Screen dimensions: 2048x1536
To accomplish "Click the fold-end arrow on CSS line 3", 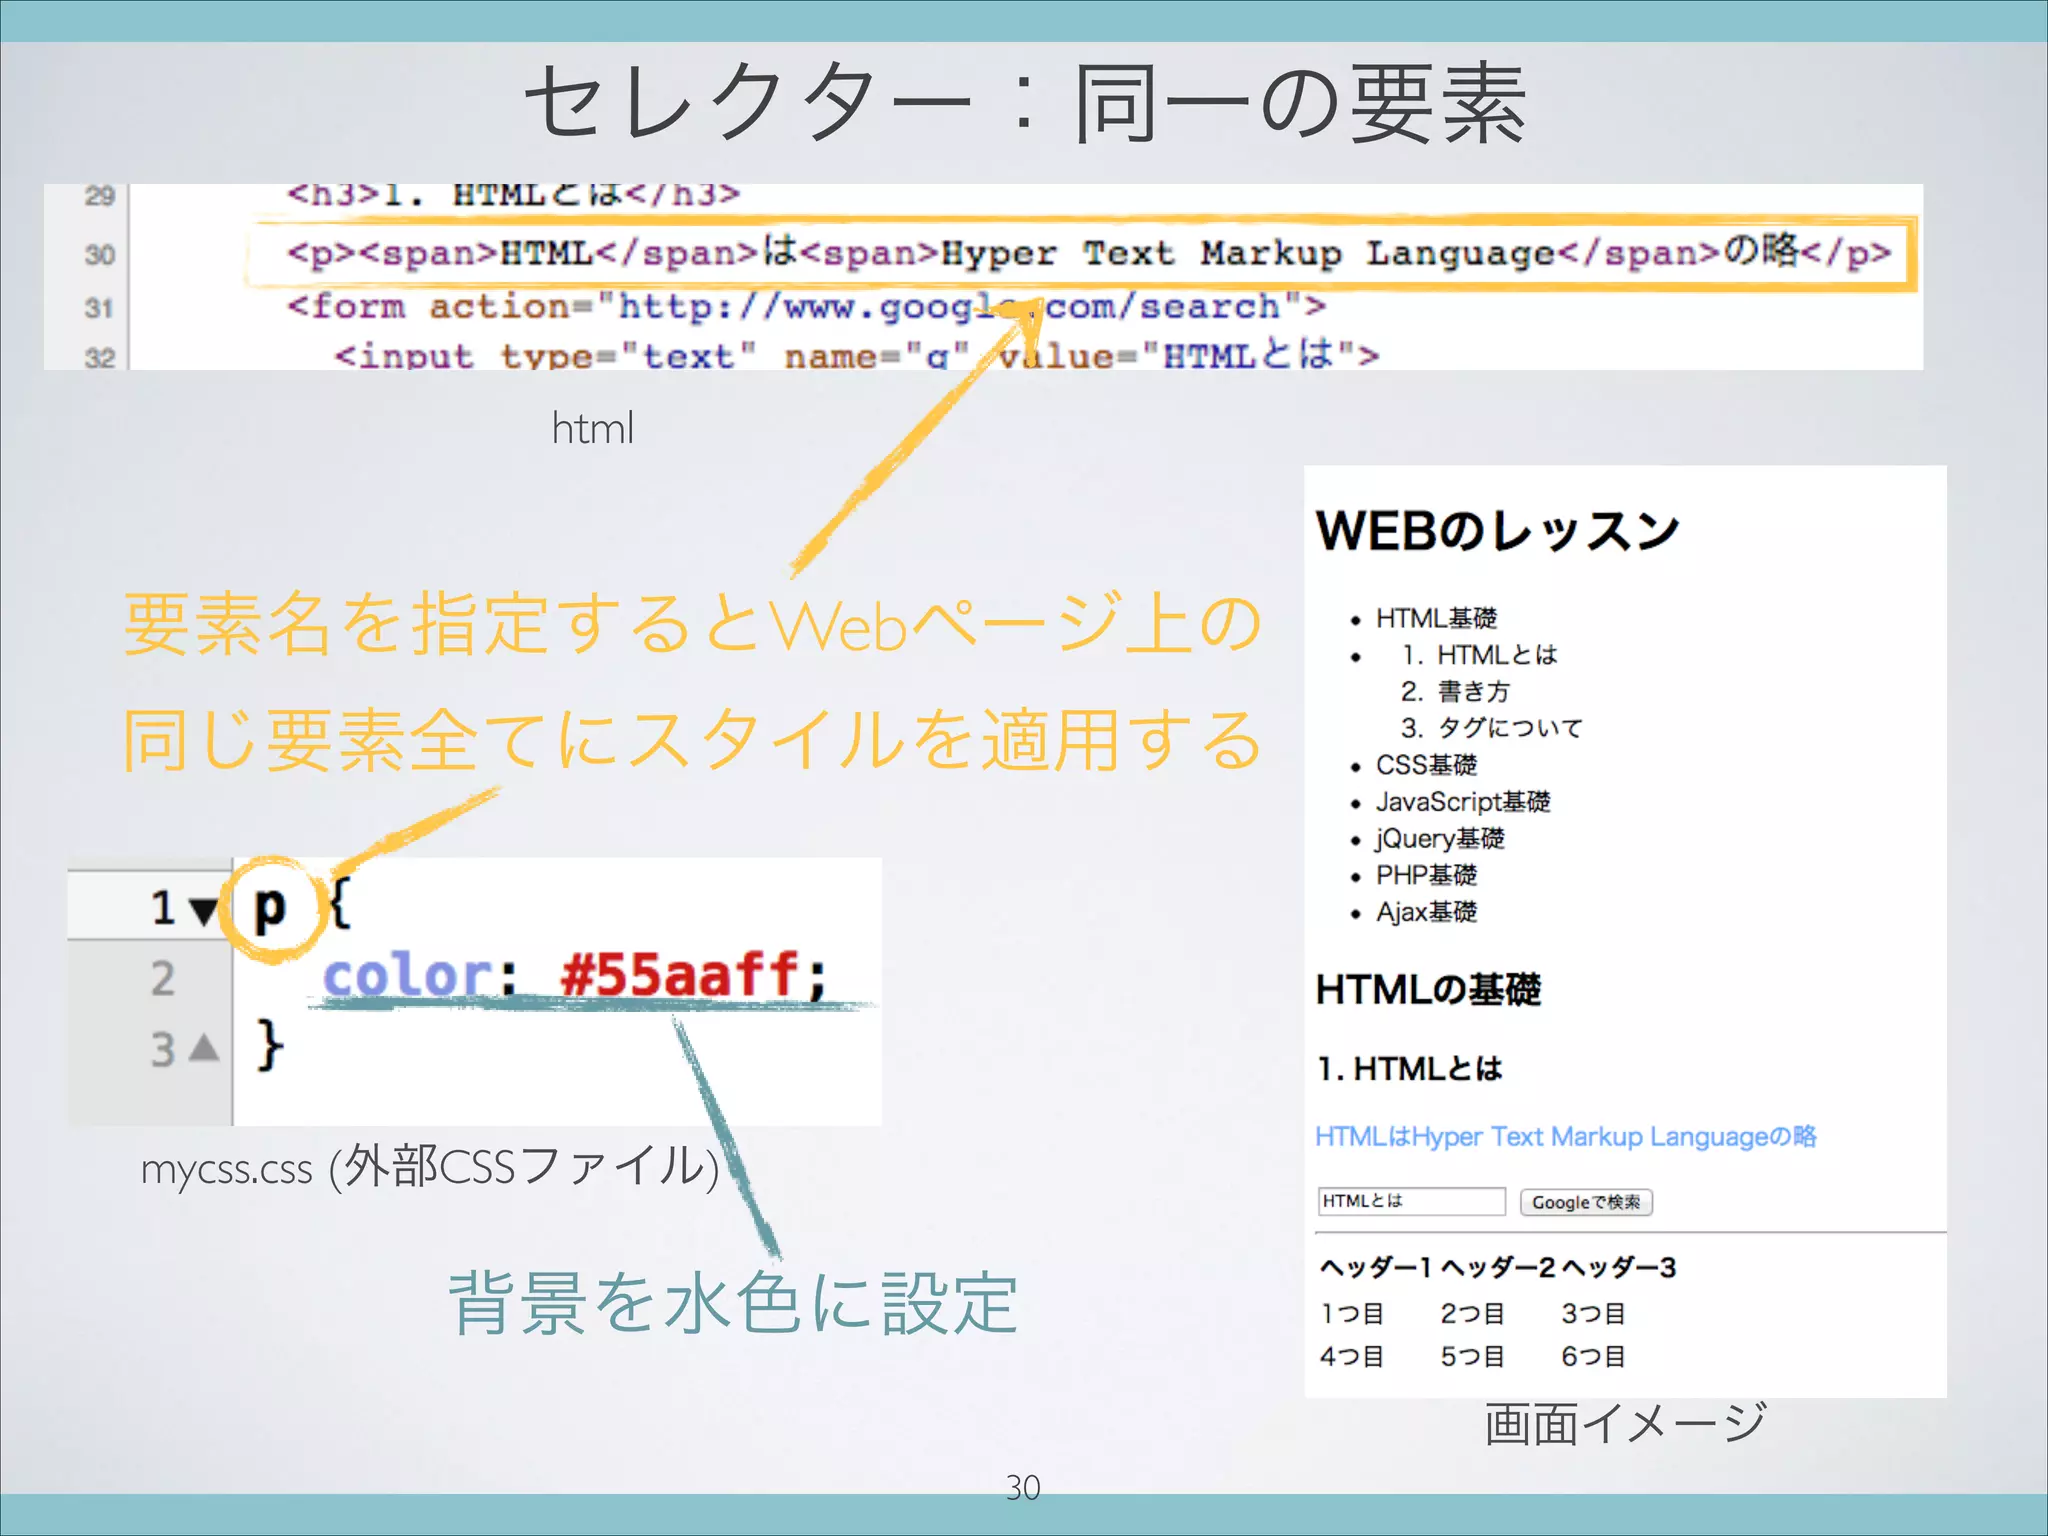I will [204, 1047].
